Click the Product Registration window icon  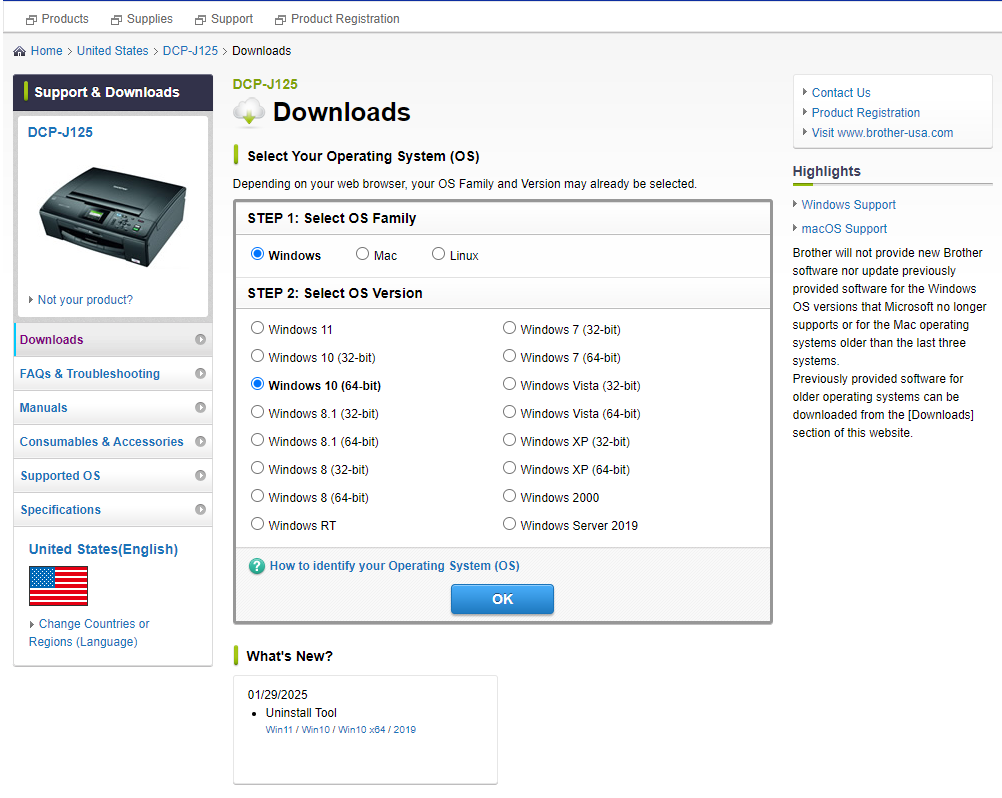(x=280, y=20)
